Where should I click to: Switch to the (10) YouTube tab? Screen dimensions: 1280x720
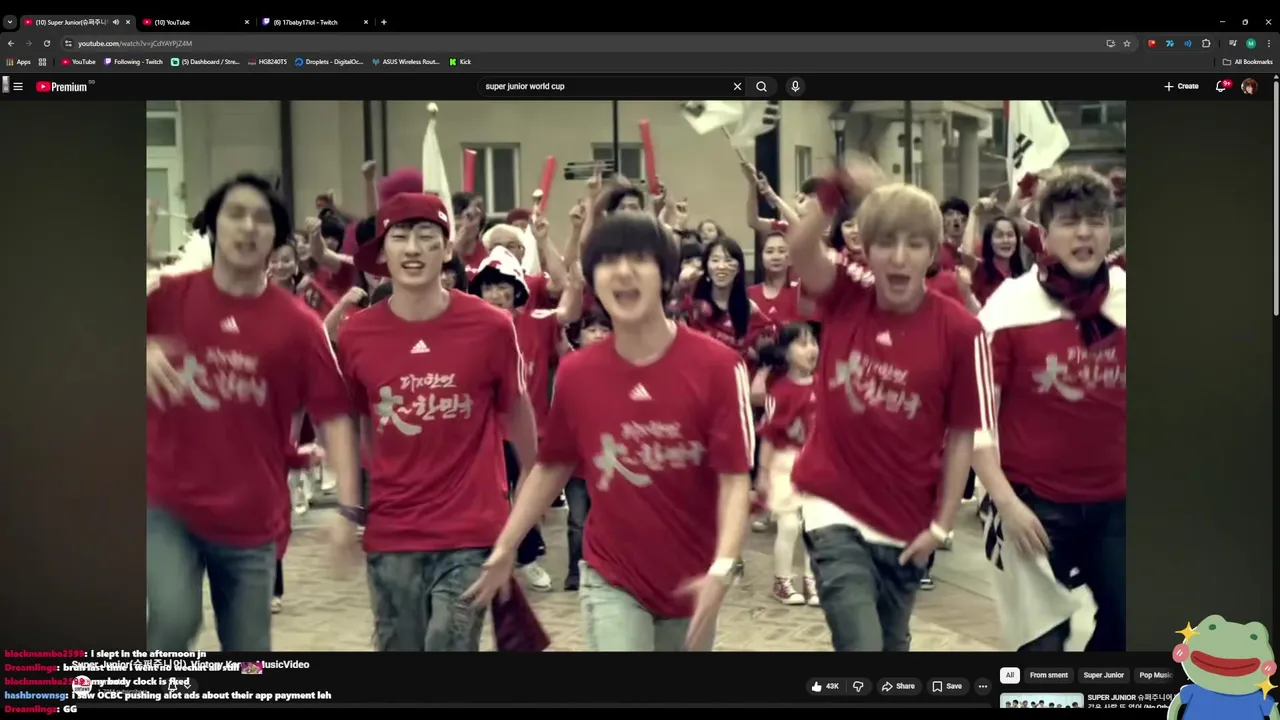point(195,22)
